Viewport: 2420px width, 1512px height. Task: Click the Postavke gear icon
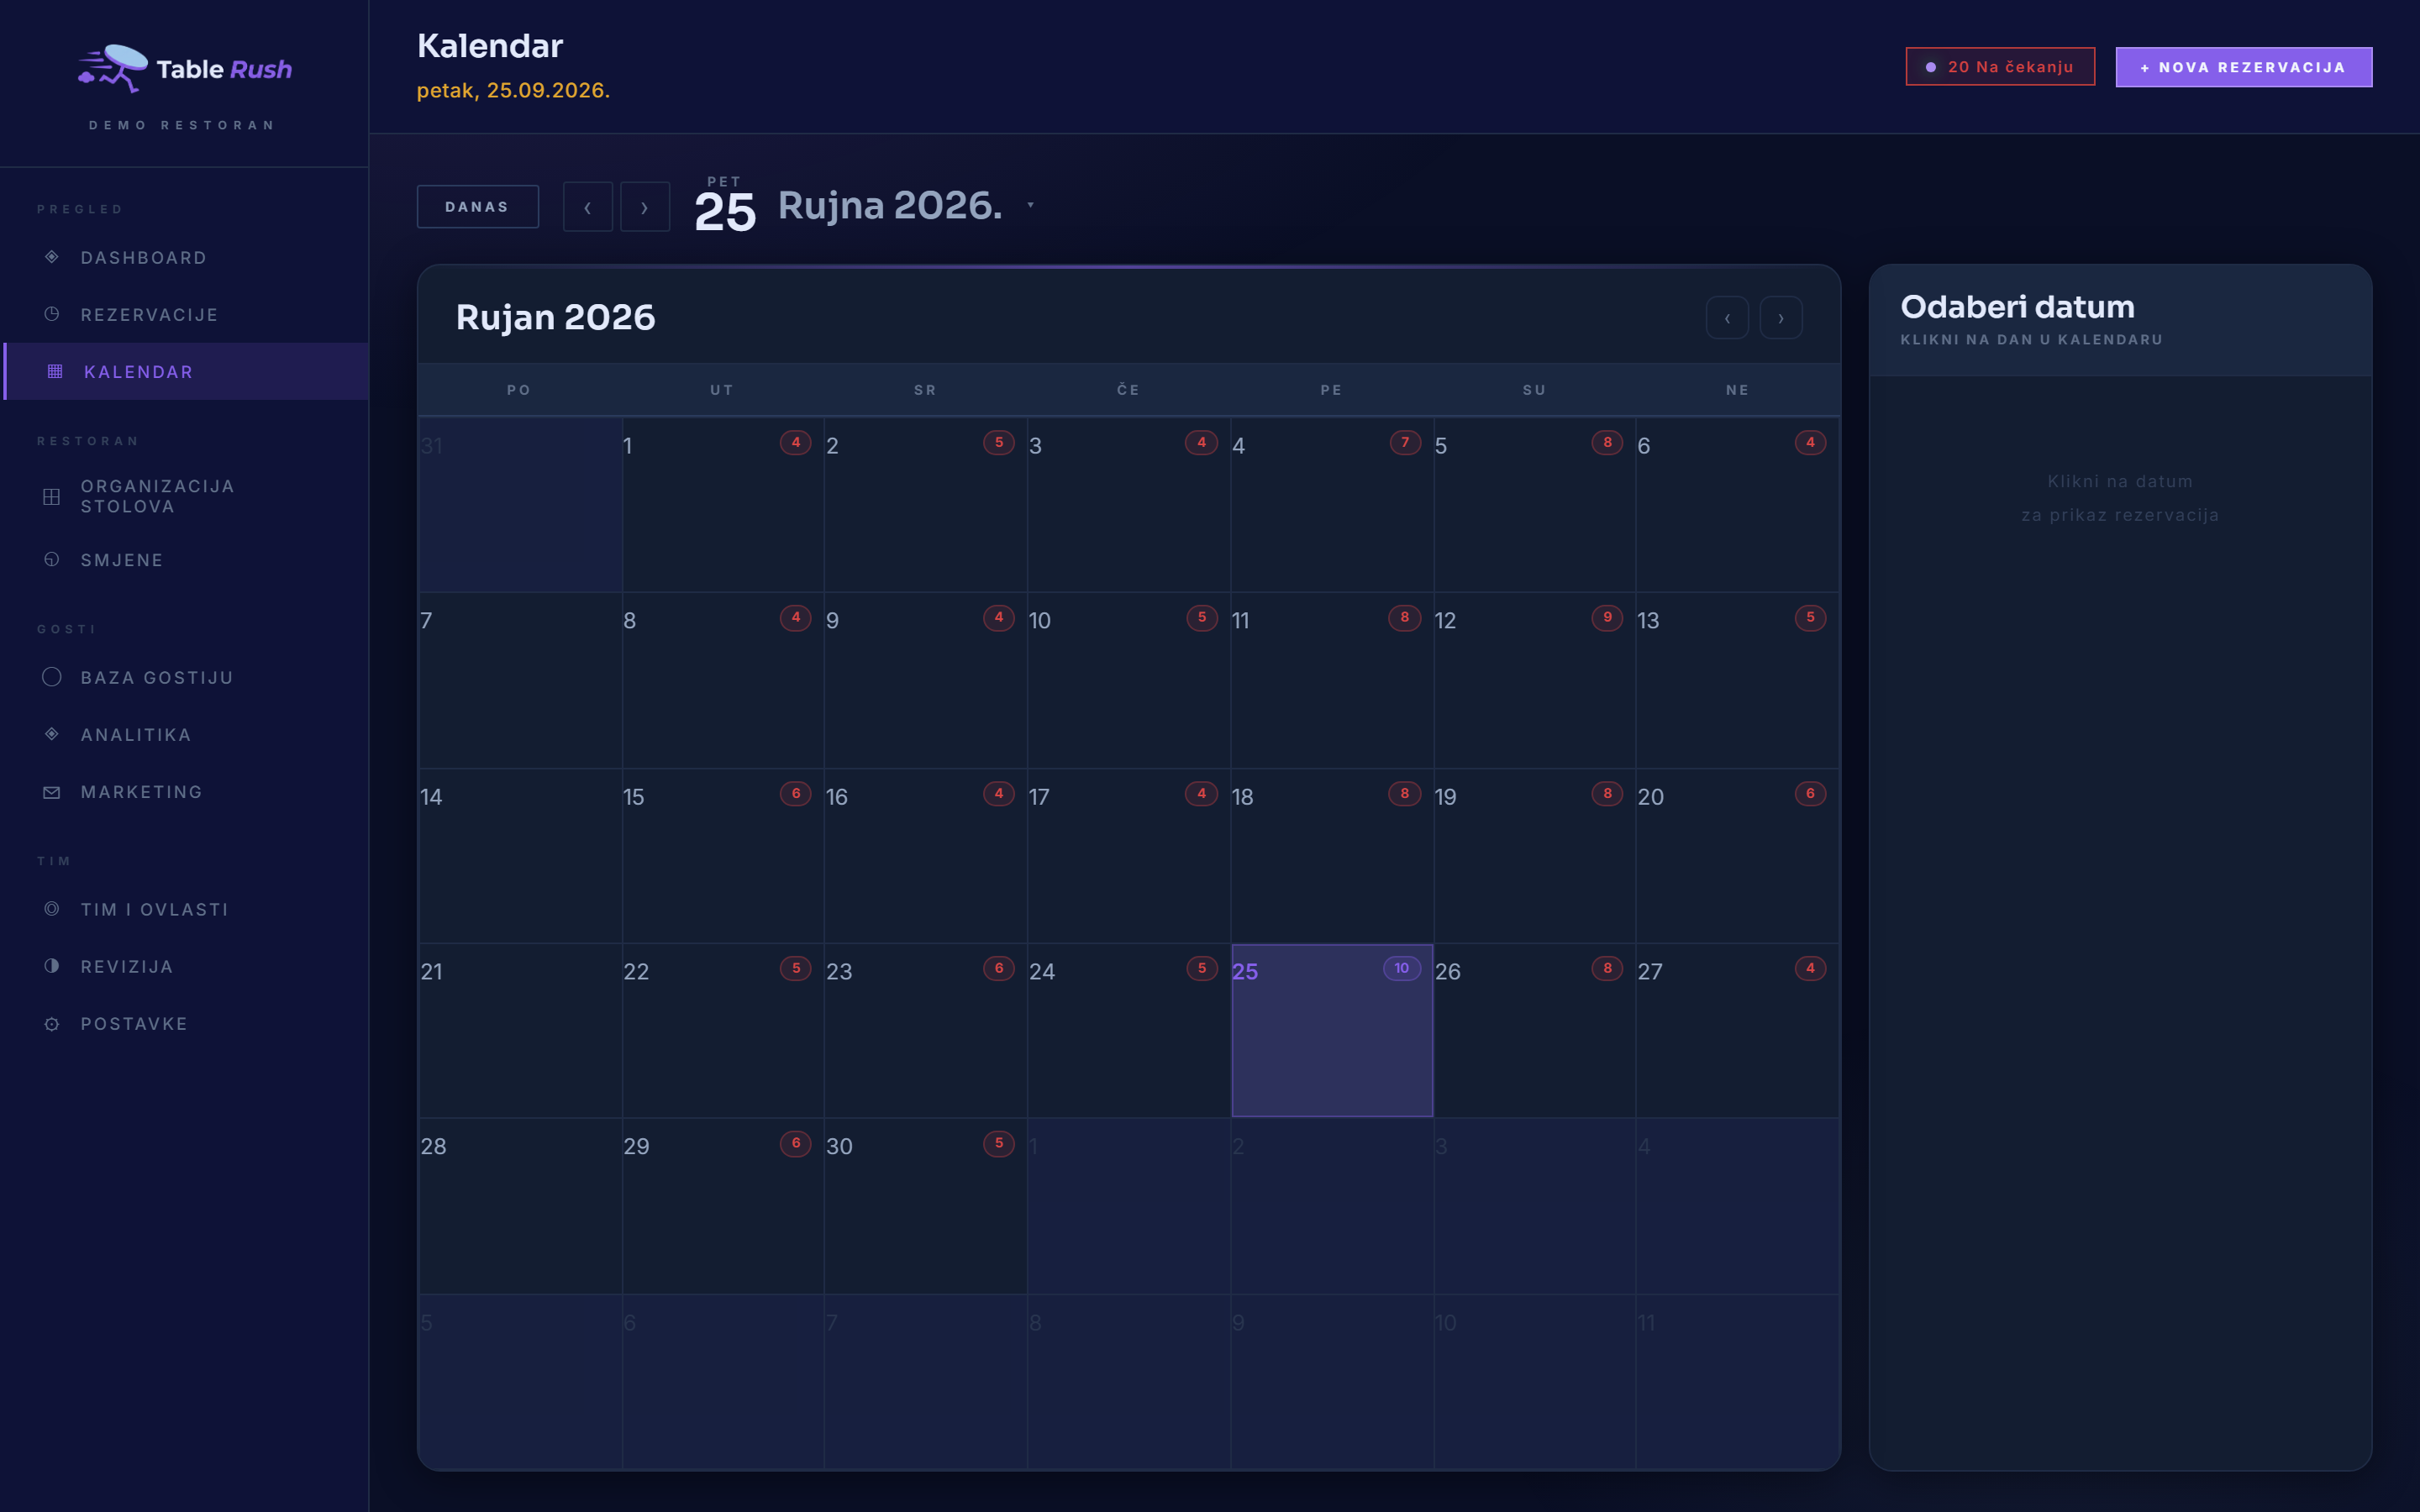coord(52,1024)
